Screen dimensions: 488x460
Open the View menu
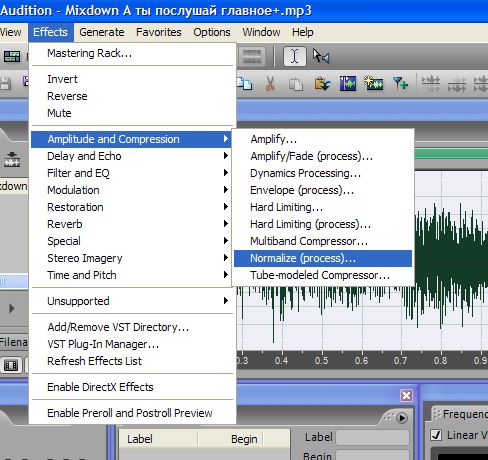(x=11, y=32)
